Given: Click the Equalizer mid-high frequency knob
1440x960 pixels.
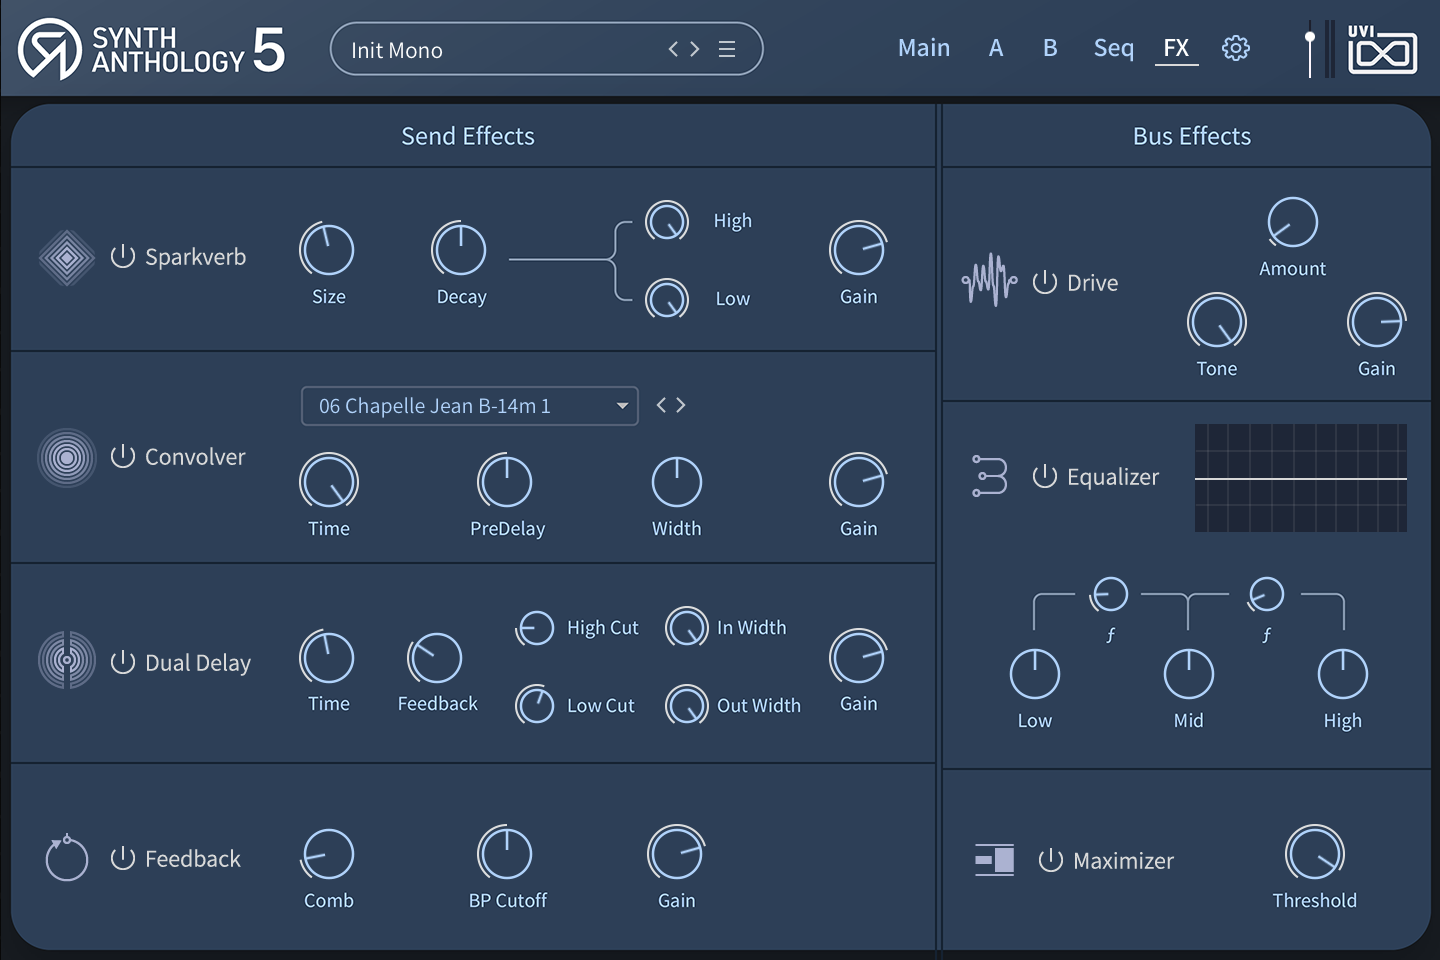Looking at the screenshot, I should click(x=1266, y=594).
